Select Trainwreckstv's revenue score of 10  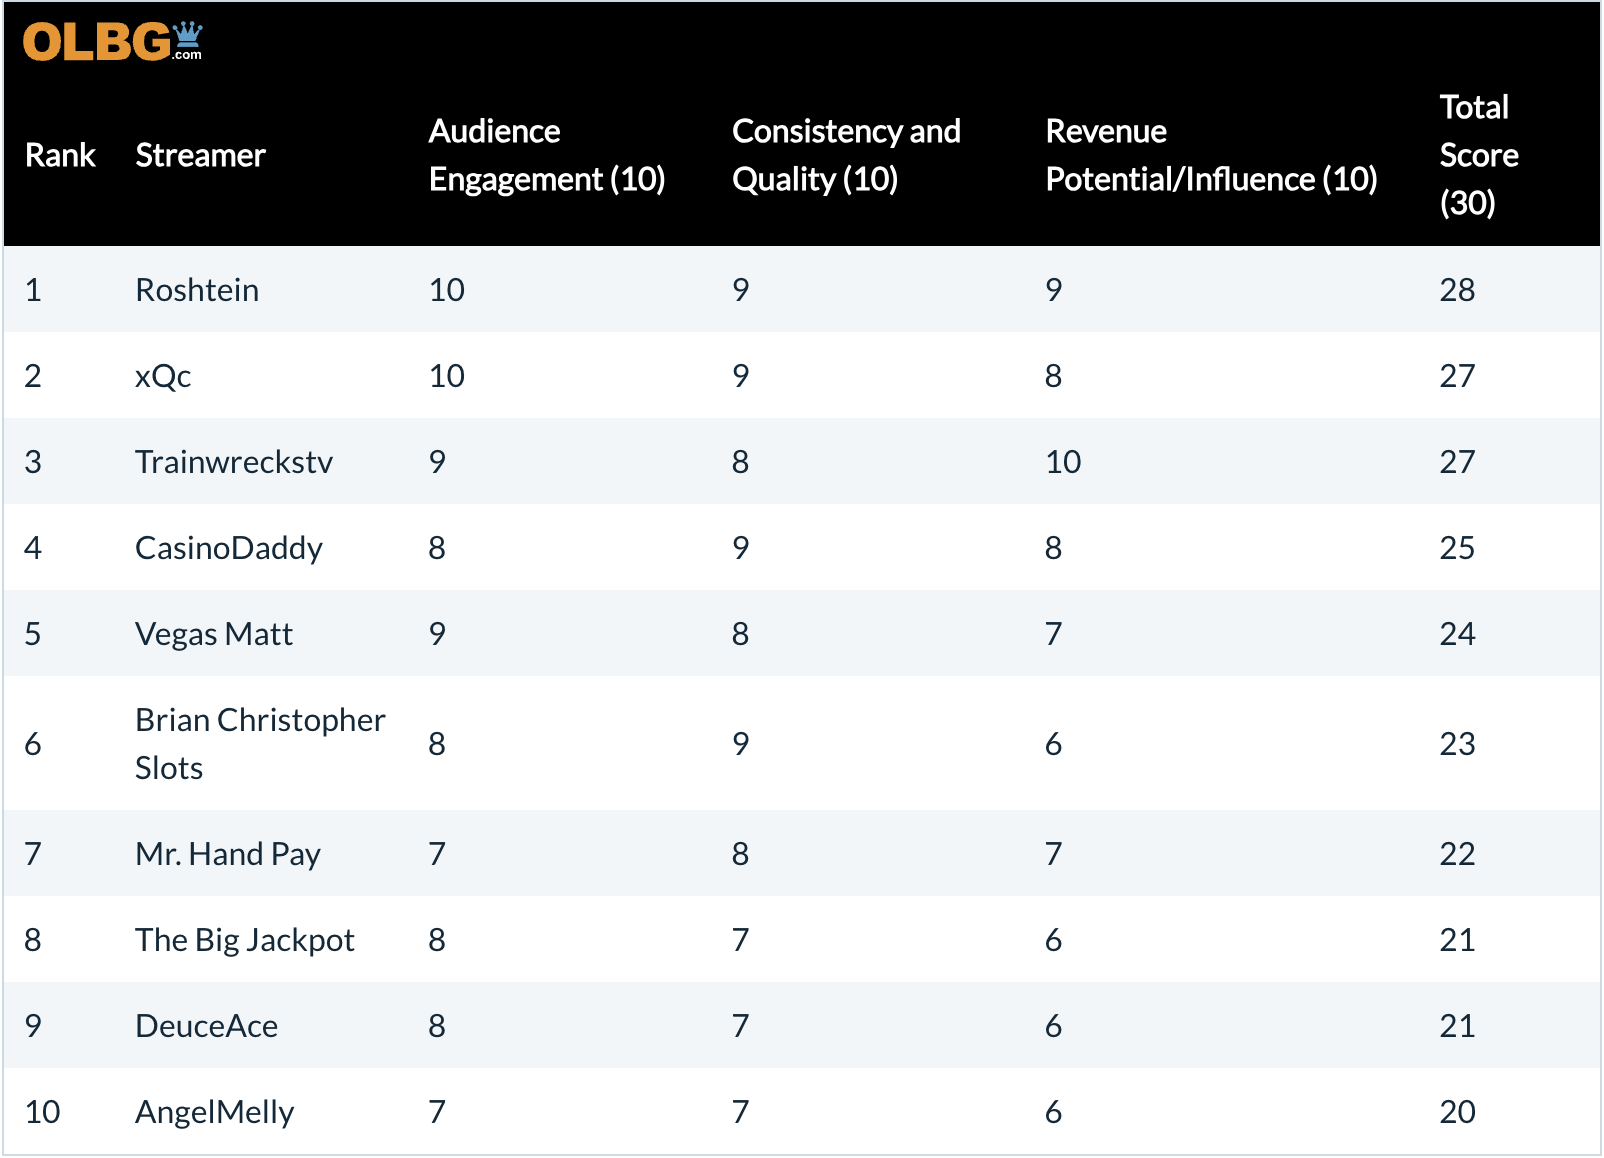(1063, 462)
